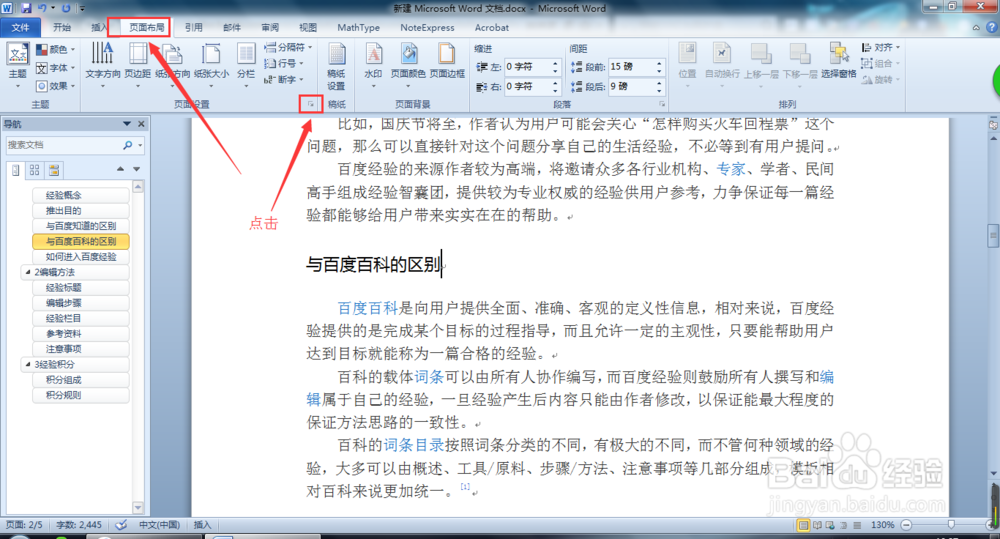
Task: Switch to the 开始 Home tab
Action: (x=62, y=27)
